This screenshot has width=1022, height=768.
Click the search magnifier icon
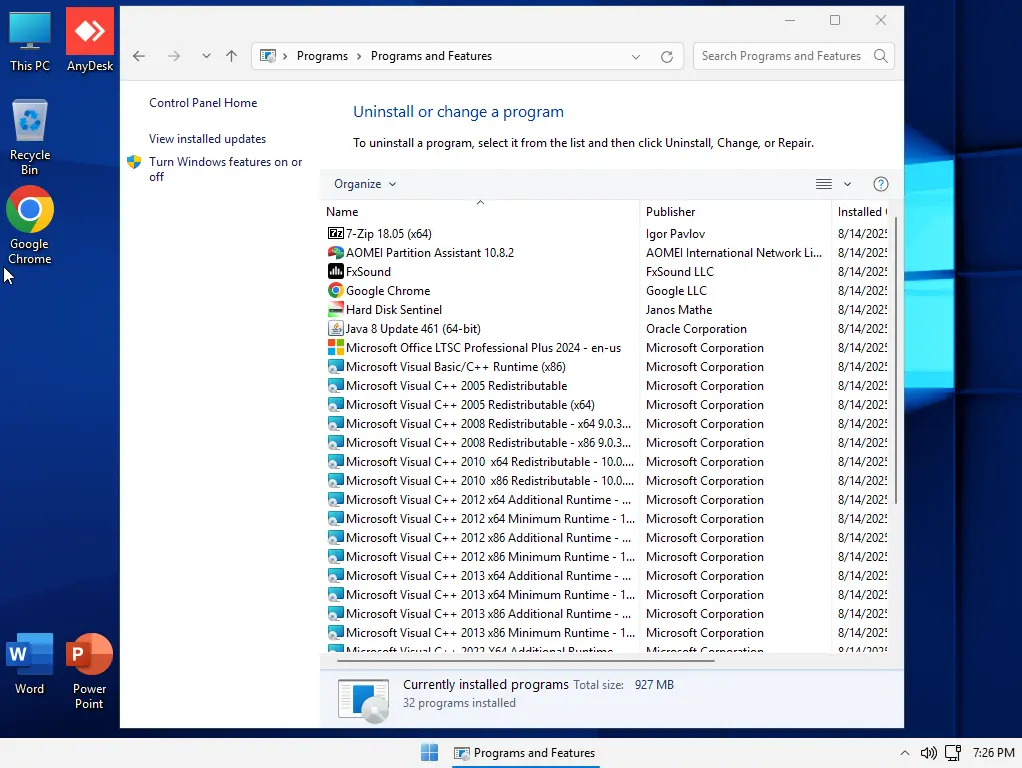(x=881, y=56)
